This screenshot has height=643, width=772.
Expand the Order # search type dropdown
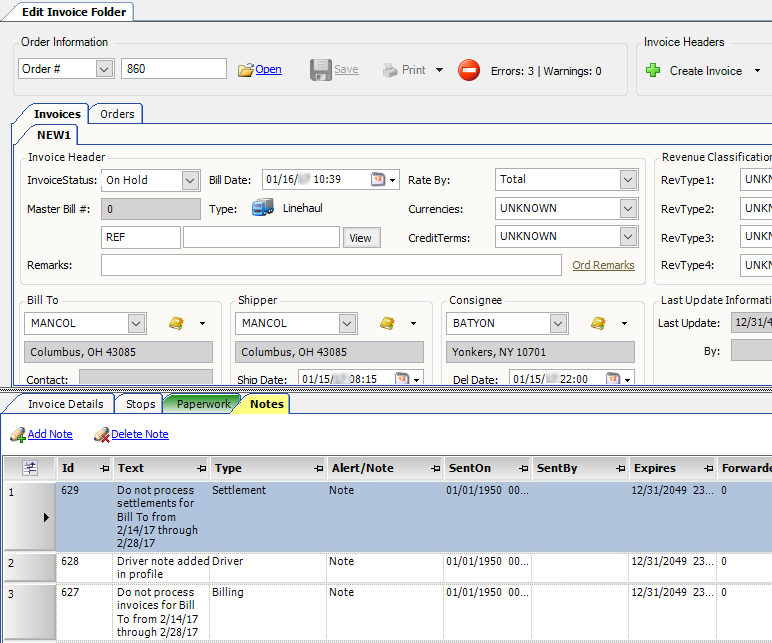coord(104,69)
